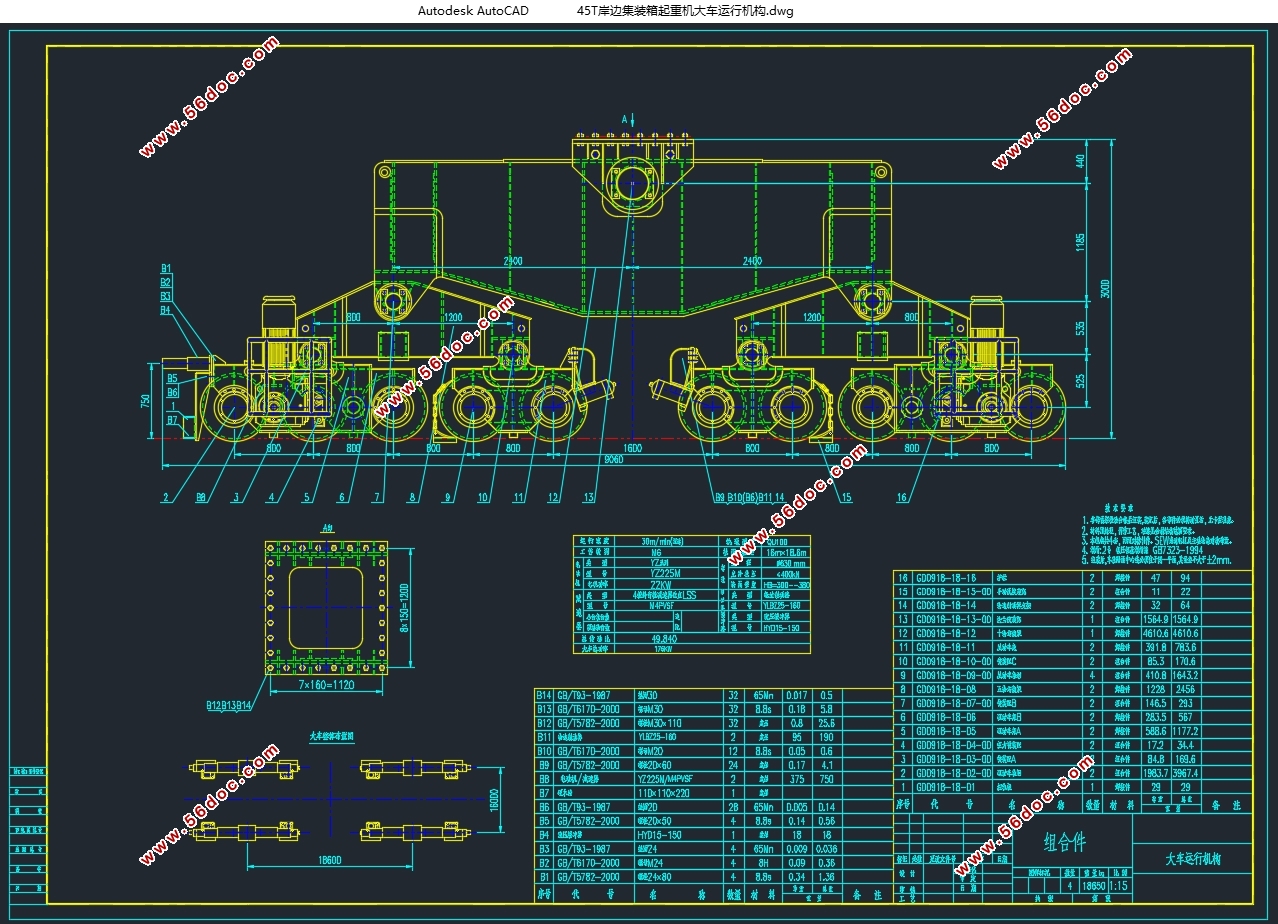Viewport: 1278px width, 924px height.
Task: Click the 9060 overall length dimension
Action: click(614, 461)
